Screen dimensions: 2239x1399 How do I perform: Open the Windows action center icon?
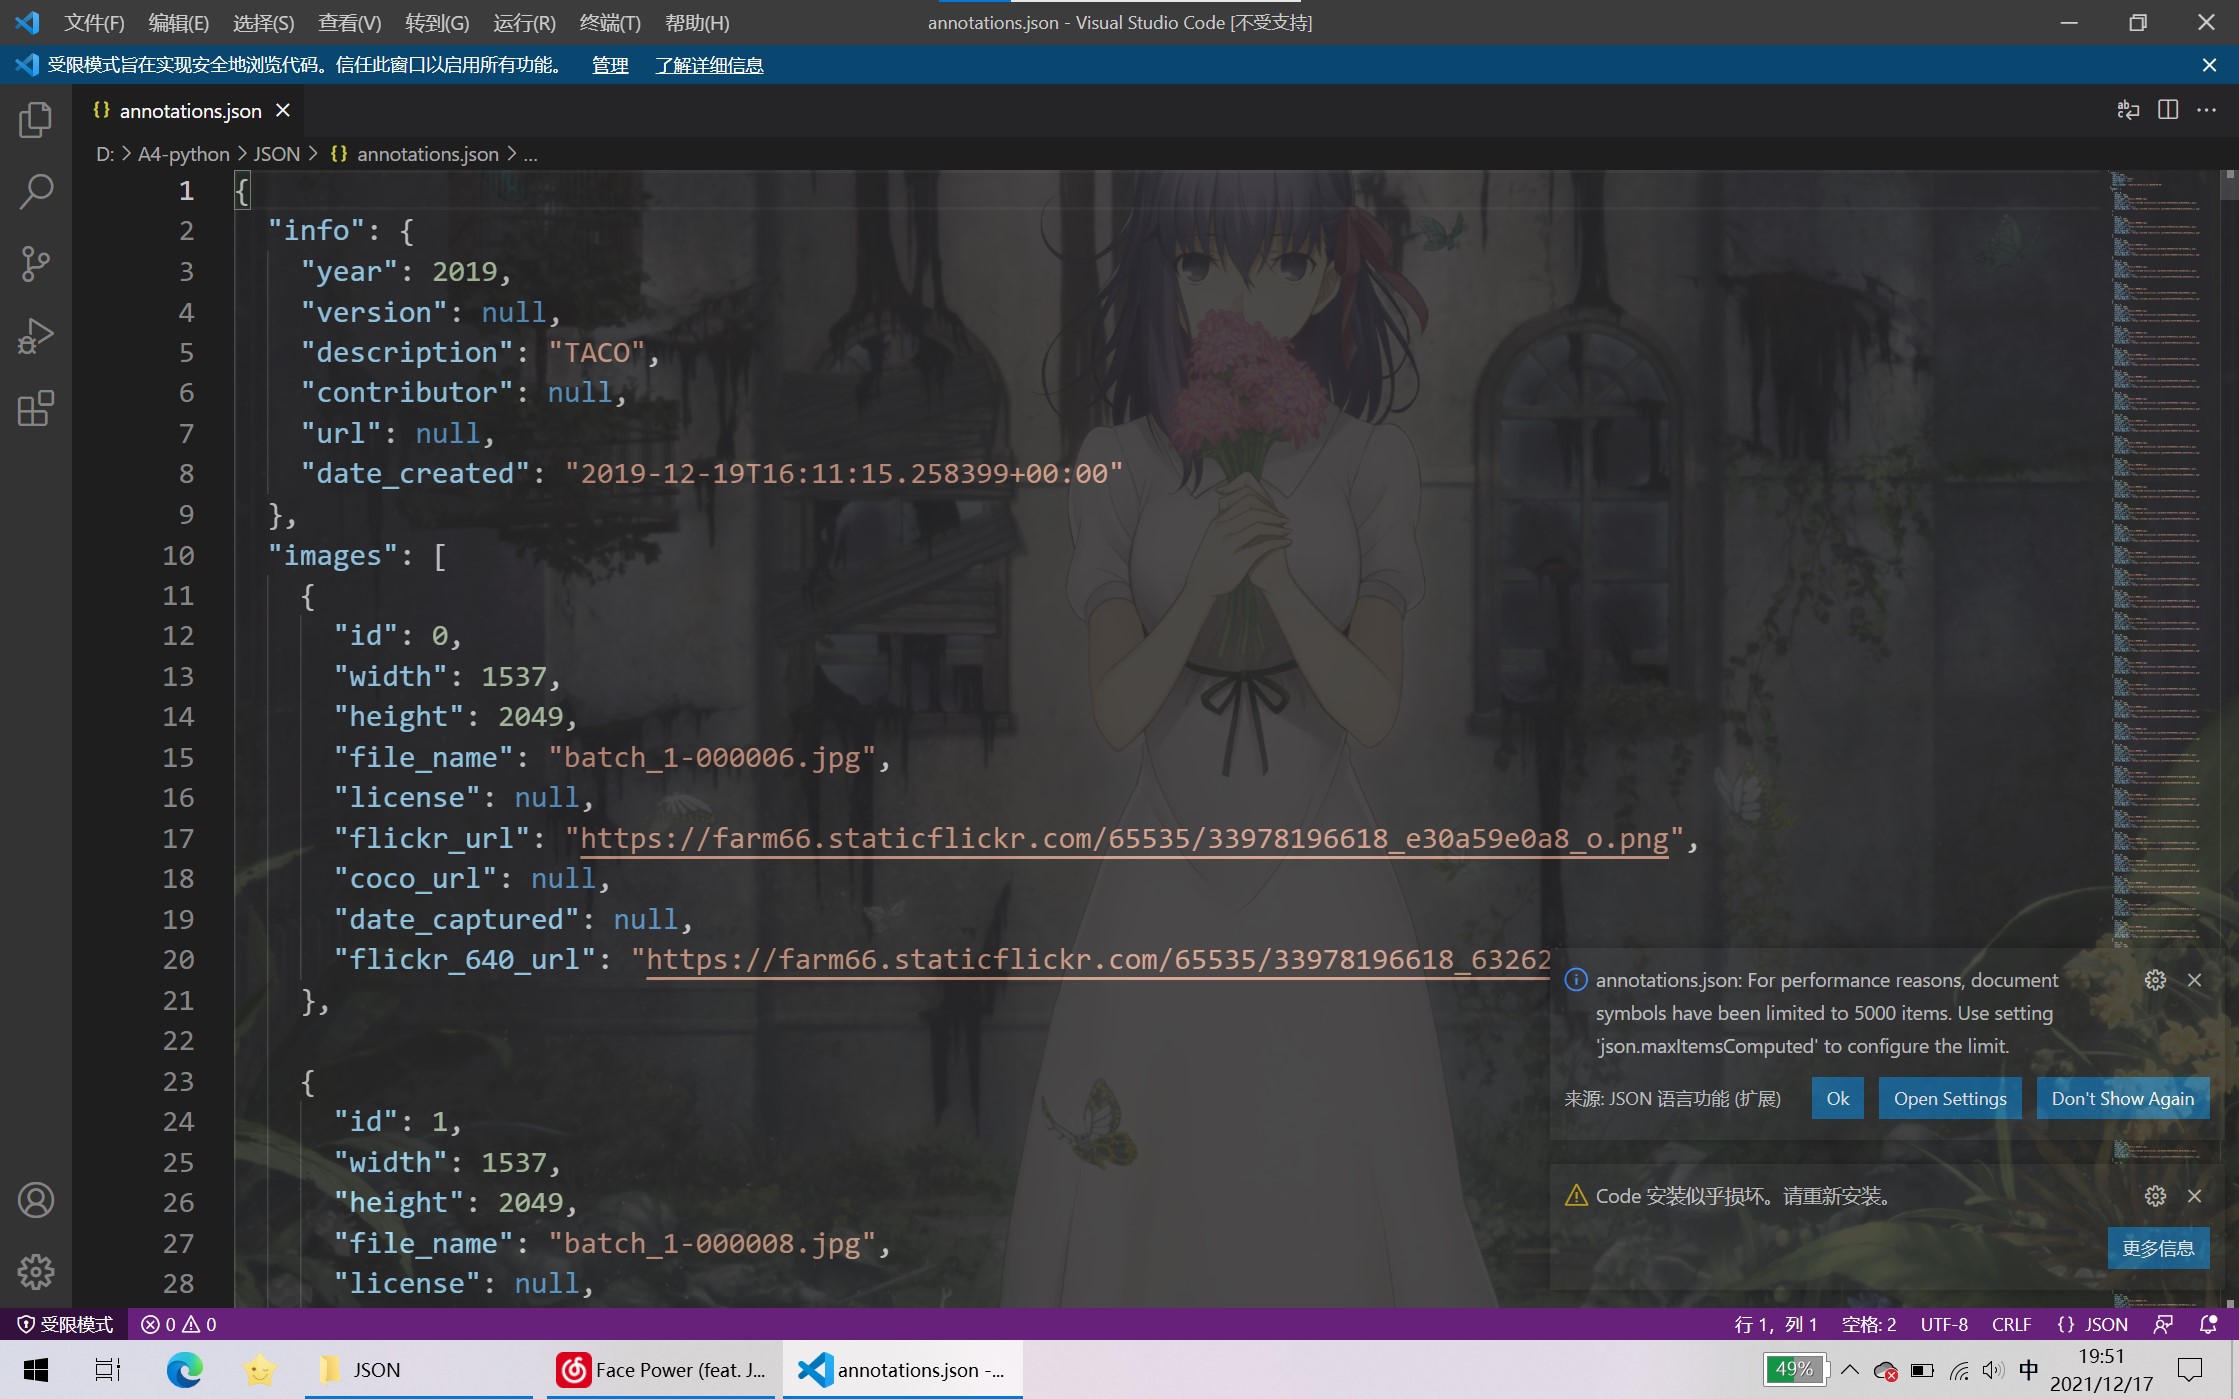[x=2190, y=1370]
